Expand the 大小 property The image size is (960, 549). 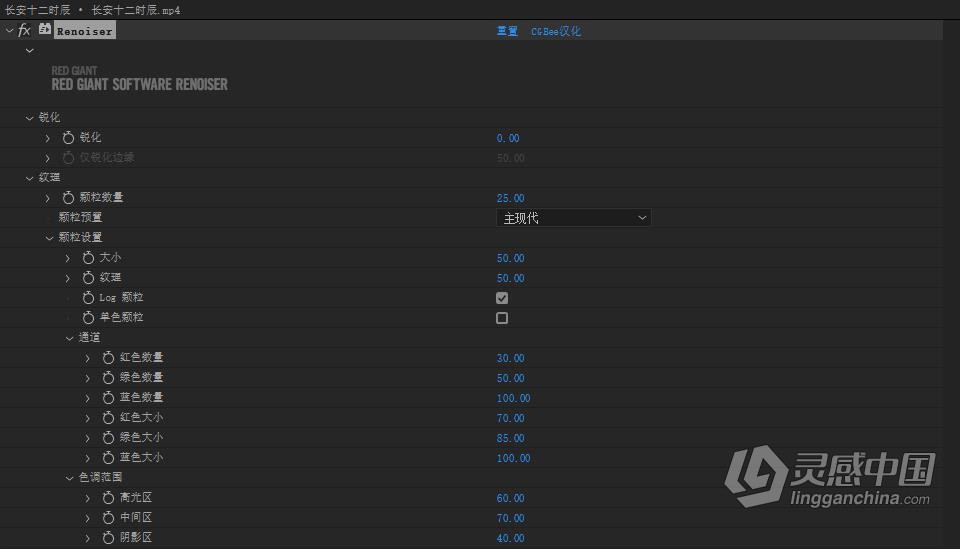coord(68,258)
